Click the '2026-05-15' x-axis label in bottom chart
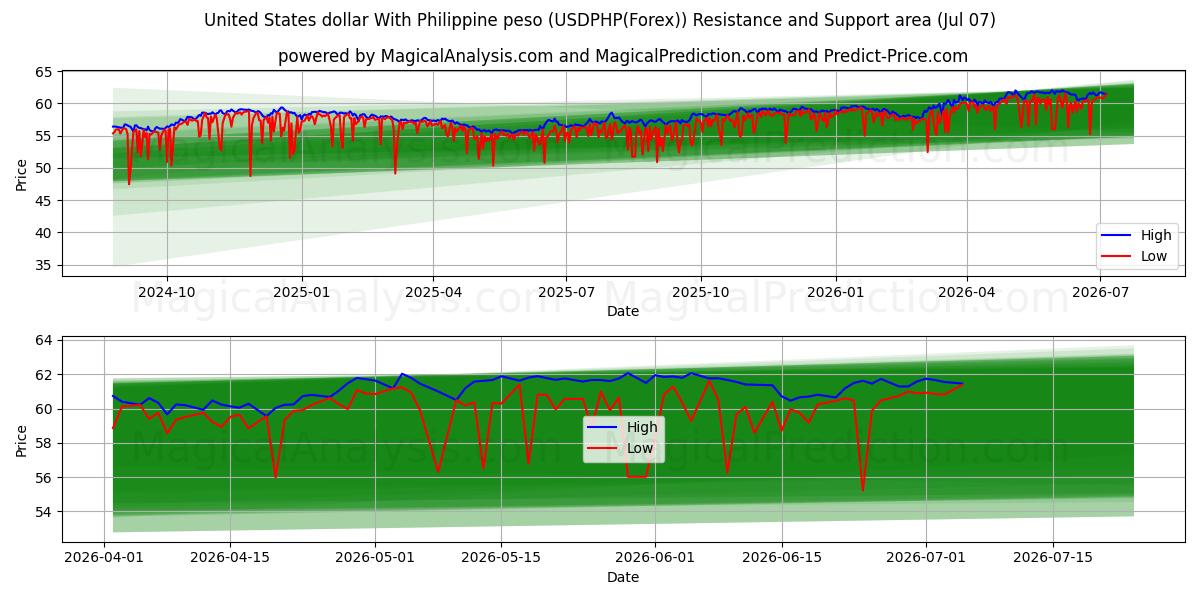This screenshot has height=600, width=1200. coord(501,558)
